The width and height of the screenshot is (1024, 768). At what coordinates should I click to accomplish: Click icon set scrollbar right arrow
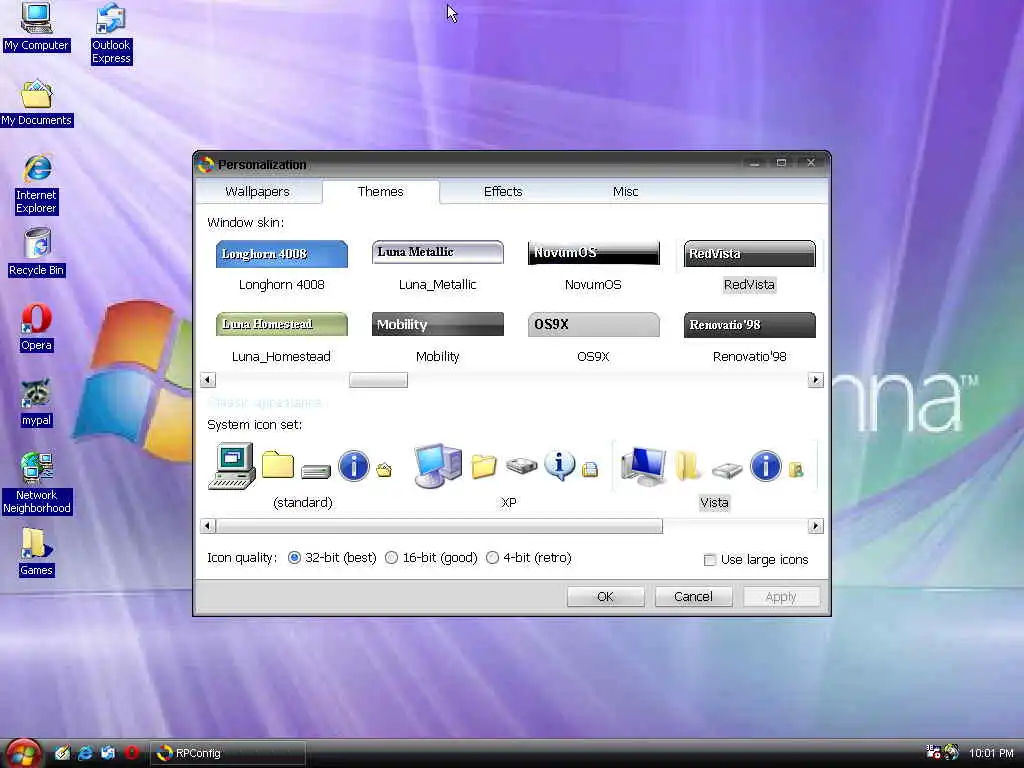[x=815, y=526]
